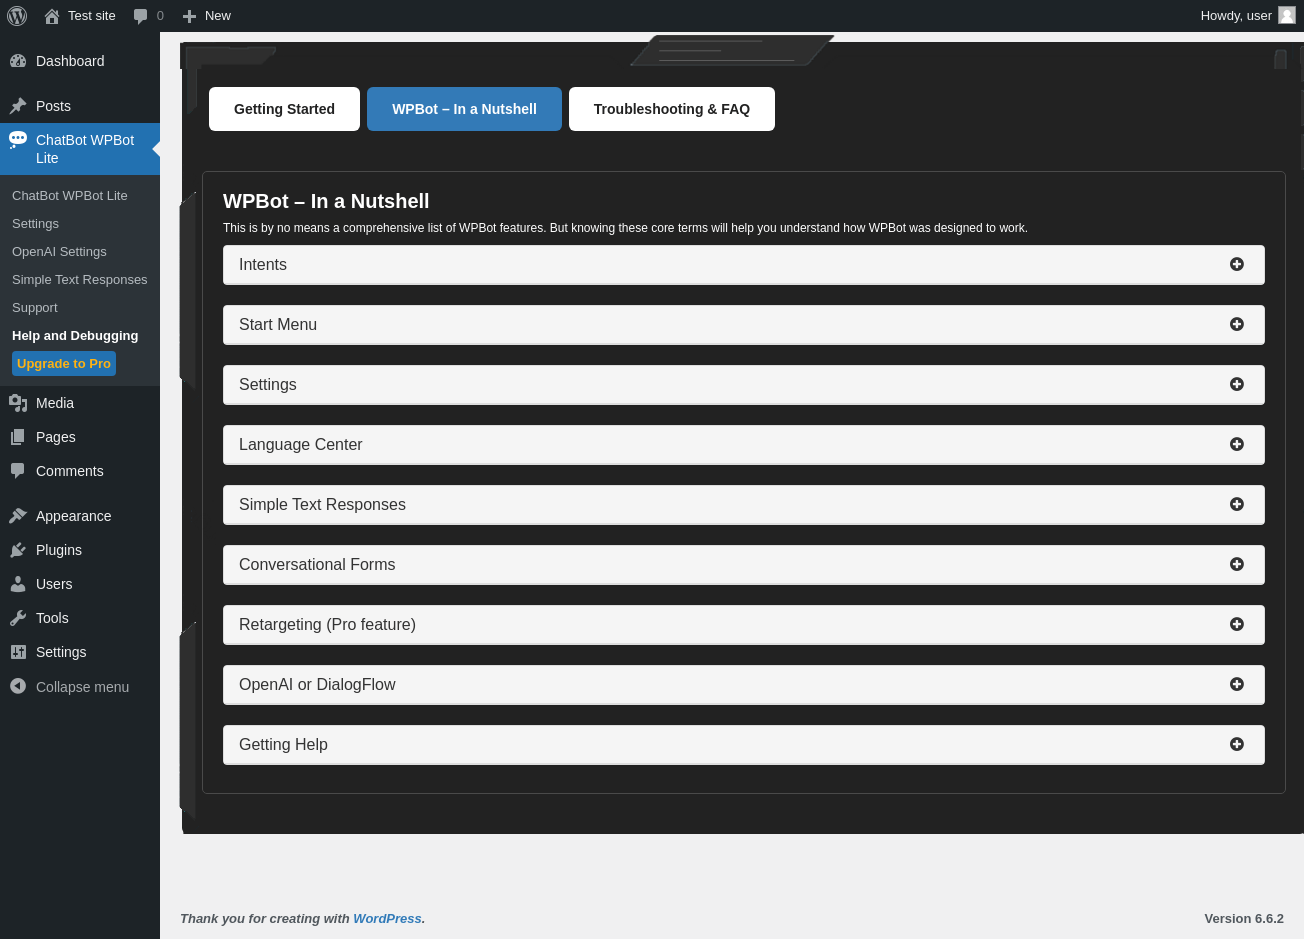This screenshot has height=939, width=1304.
Task: Click the Media icon in sidebar
Action: (x=18, y=403)
